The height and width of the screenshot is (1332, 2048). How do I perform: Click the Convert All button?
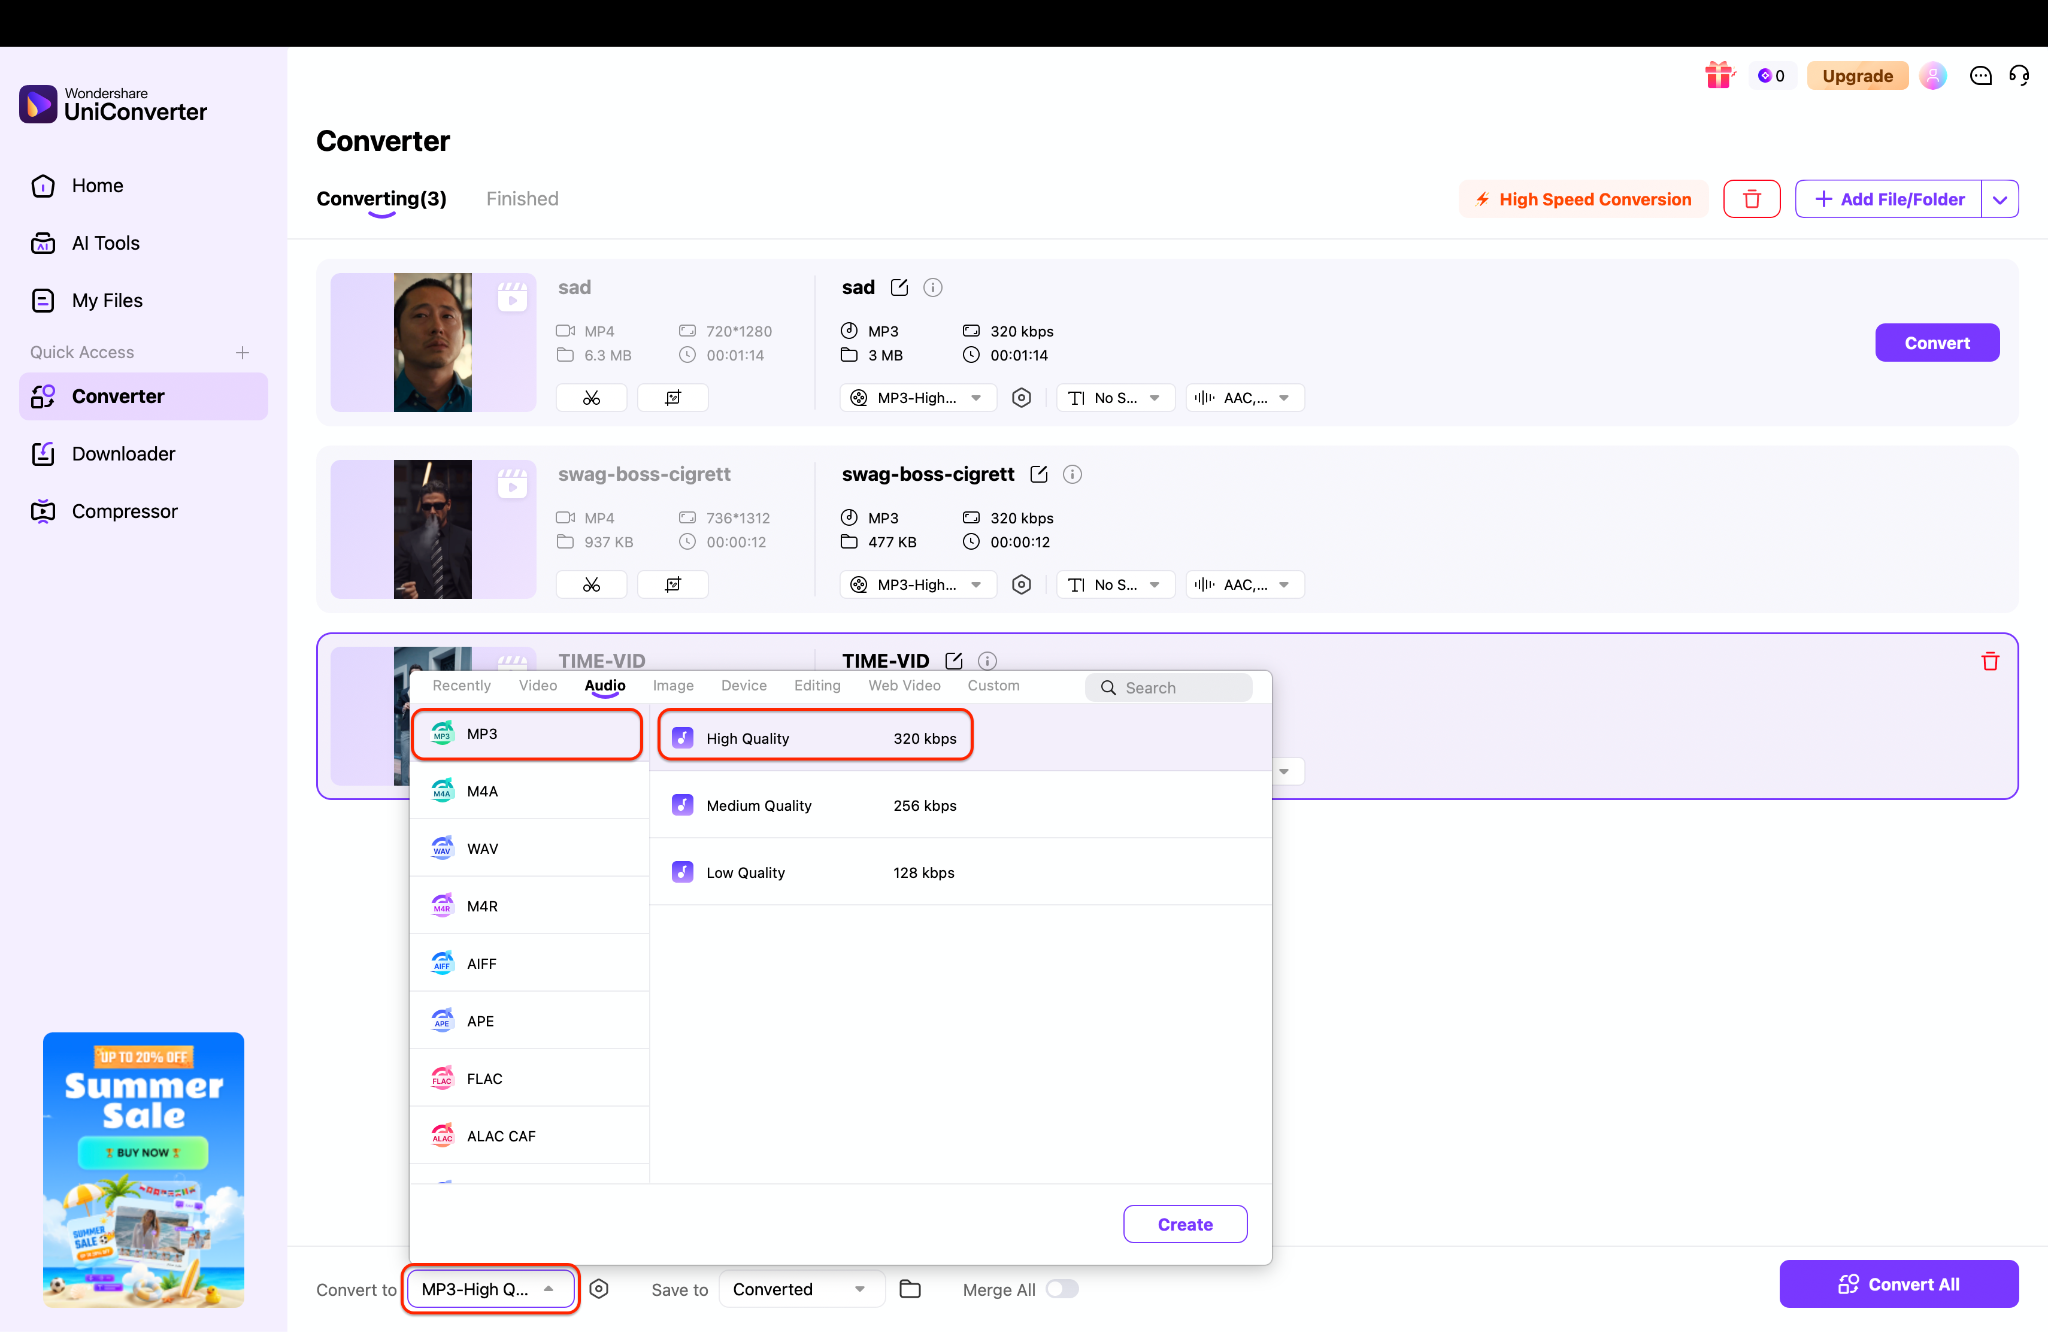tap(1898, 1284)
